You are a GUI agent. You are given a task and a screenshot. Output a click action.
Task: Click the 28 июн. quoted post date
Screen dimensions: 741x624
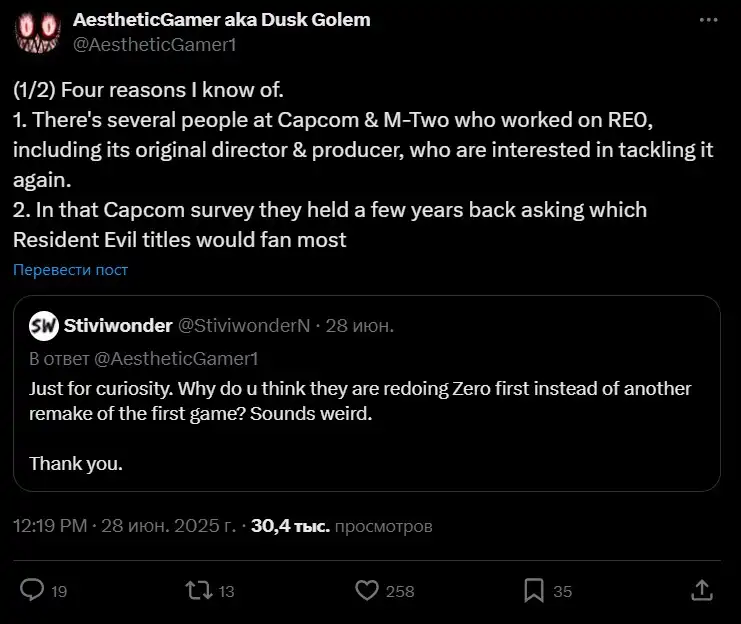coord(360,325)
